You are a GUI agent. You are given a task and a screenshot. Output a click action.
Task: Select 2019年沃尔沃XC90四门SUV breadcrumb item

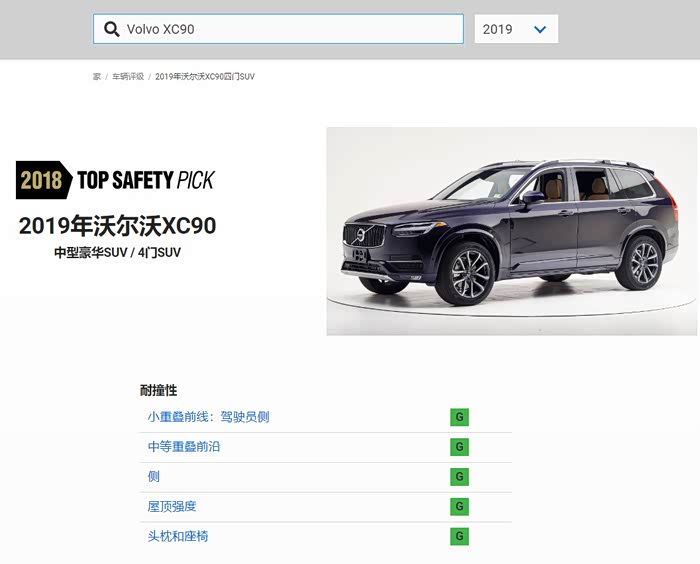[x=205, y=76]
